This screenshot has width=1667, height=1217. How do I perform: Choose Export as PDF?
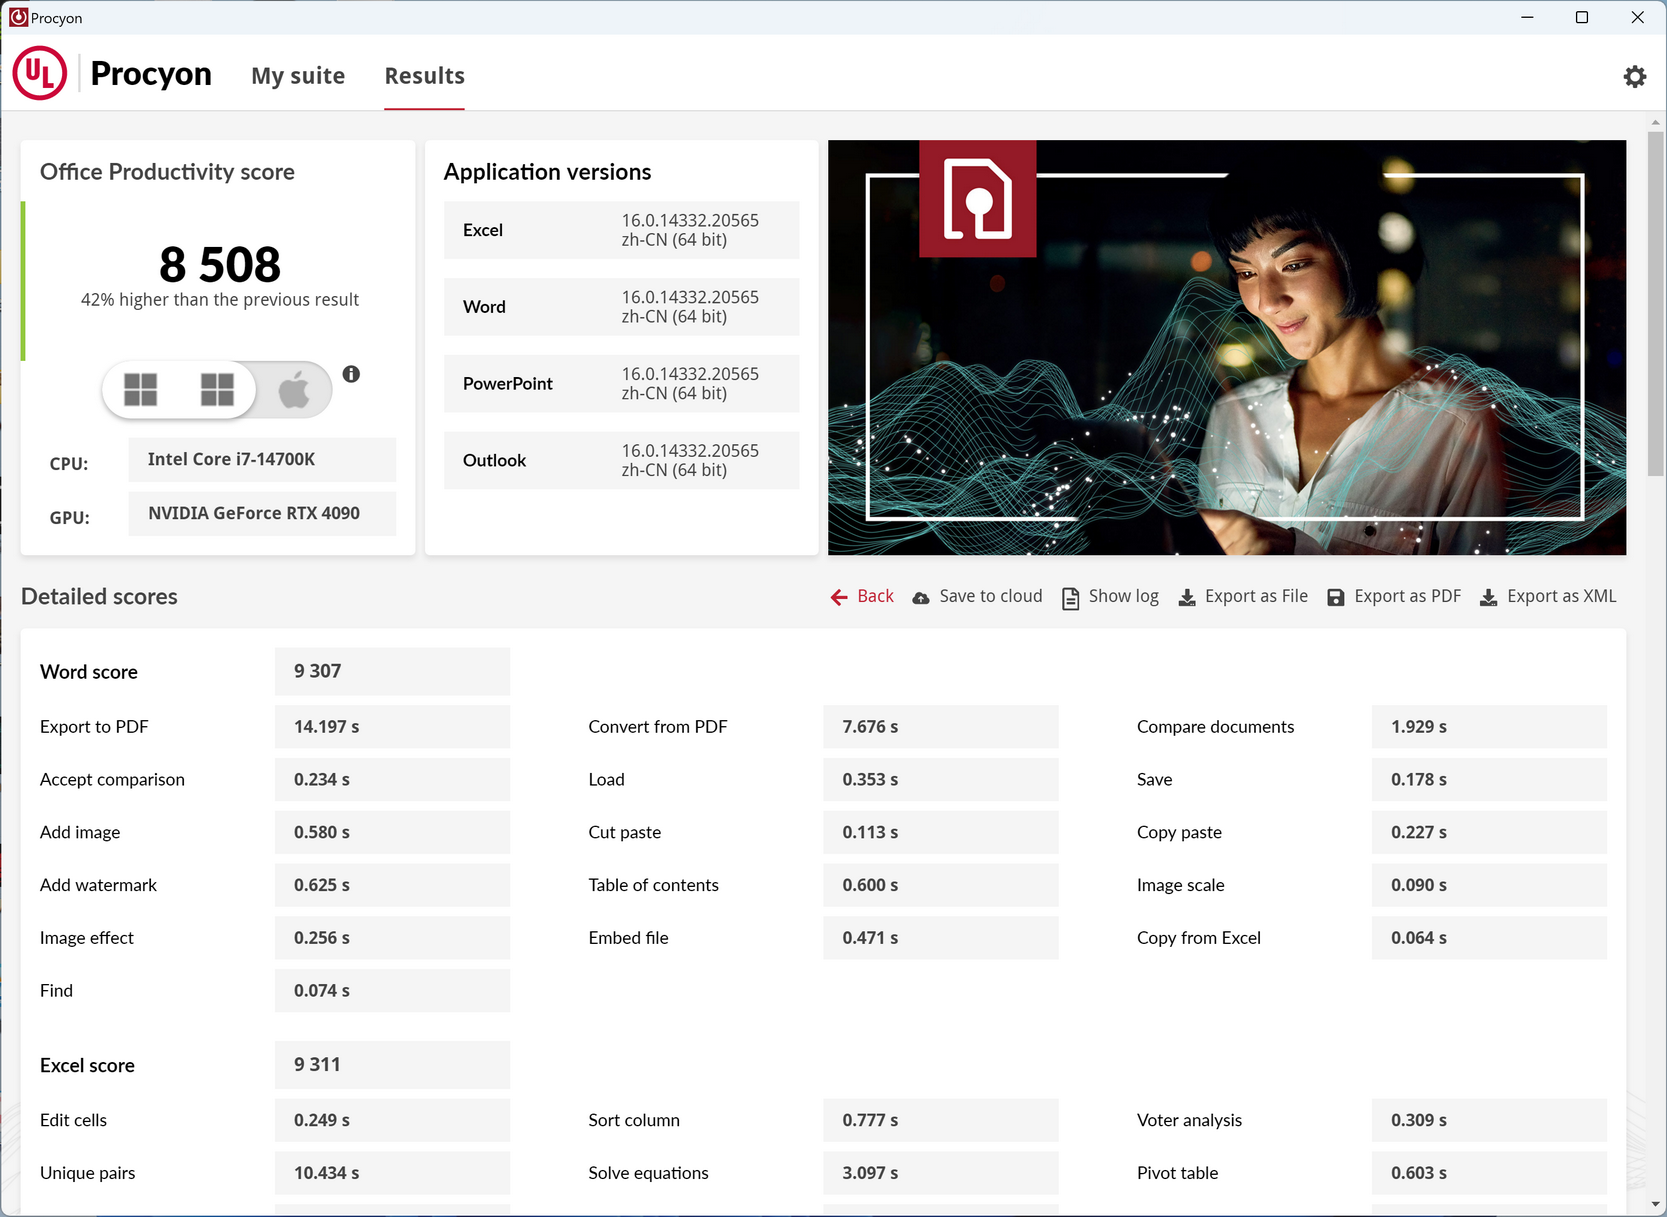point(1407,596)
